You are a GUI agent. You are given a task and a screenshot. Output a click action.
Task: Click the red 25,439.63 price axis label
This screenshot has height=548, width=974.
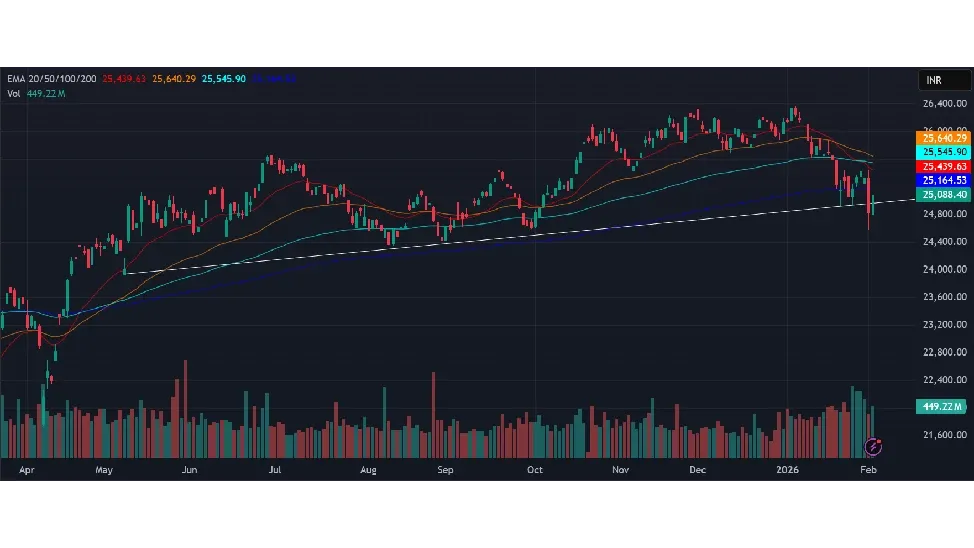click(x=943, y=166)
